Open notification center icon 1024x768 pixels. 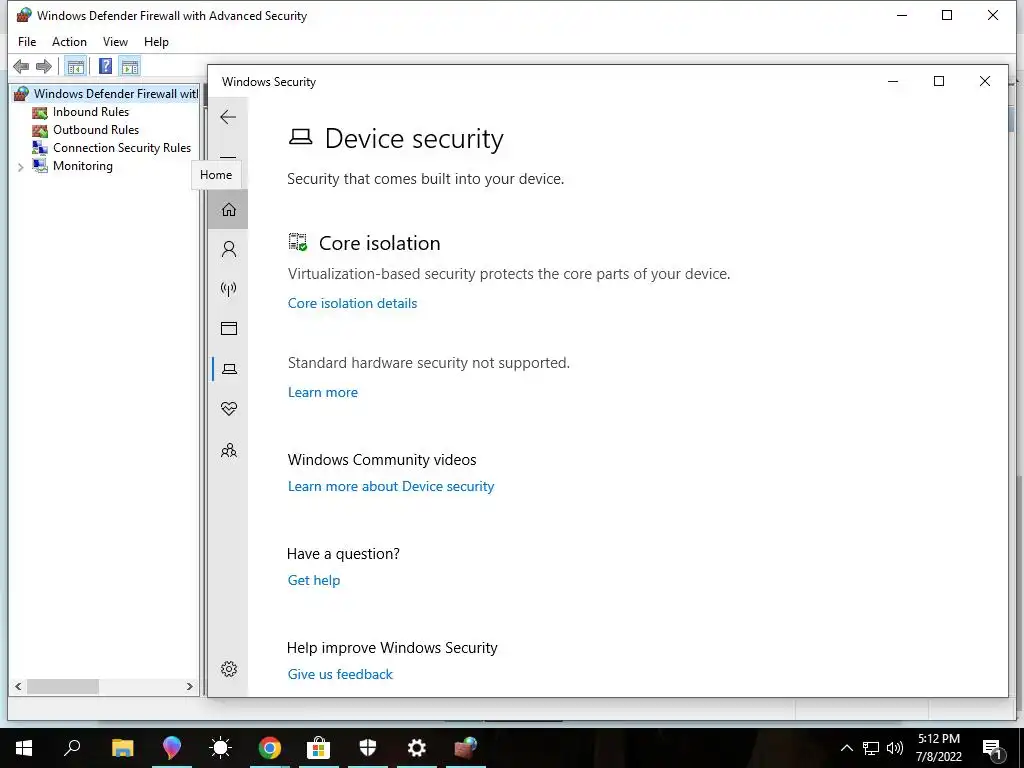[993, 748]
